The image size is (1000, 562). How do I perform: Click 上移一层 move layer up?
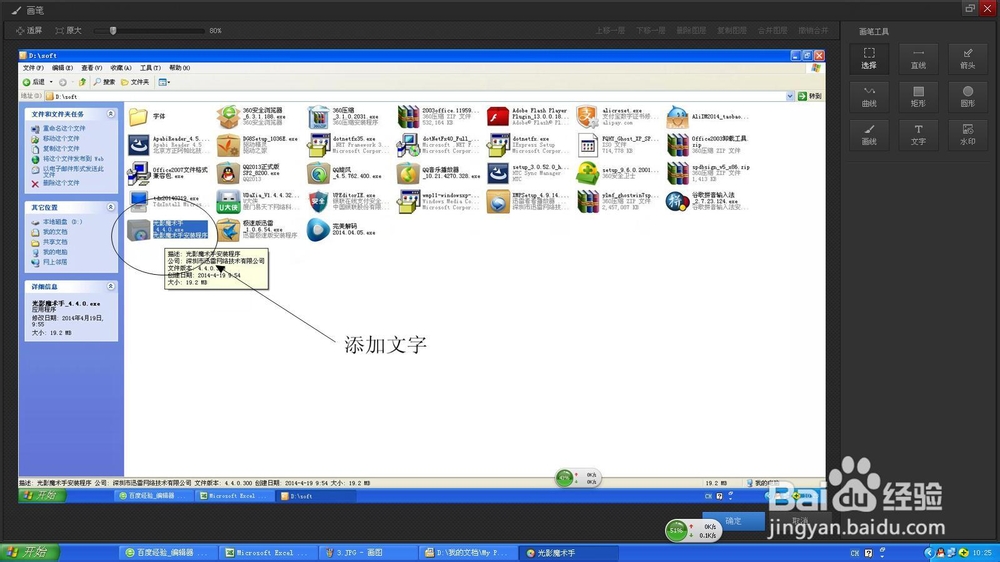click(x=610, y=30)
